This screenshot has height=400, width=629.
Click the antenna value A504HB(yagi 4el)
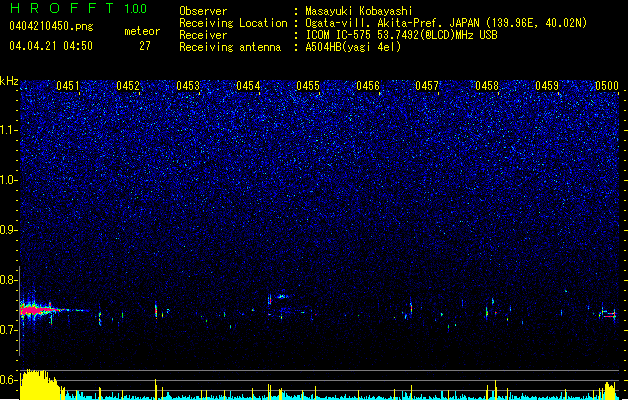coord(353,47)
